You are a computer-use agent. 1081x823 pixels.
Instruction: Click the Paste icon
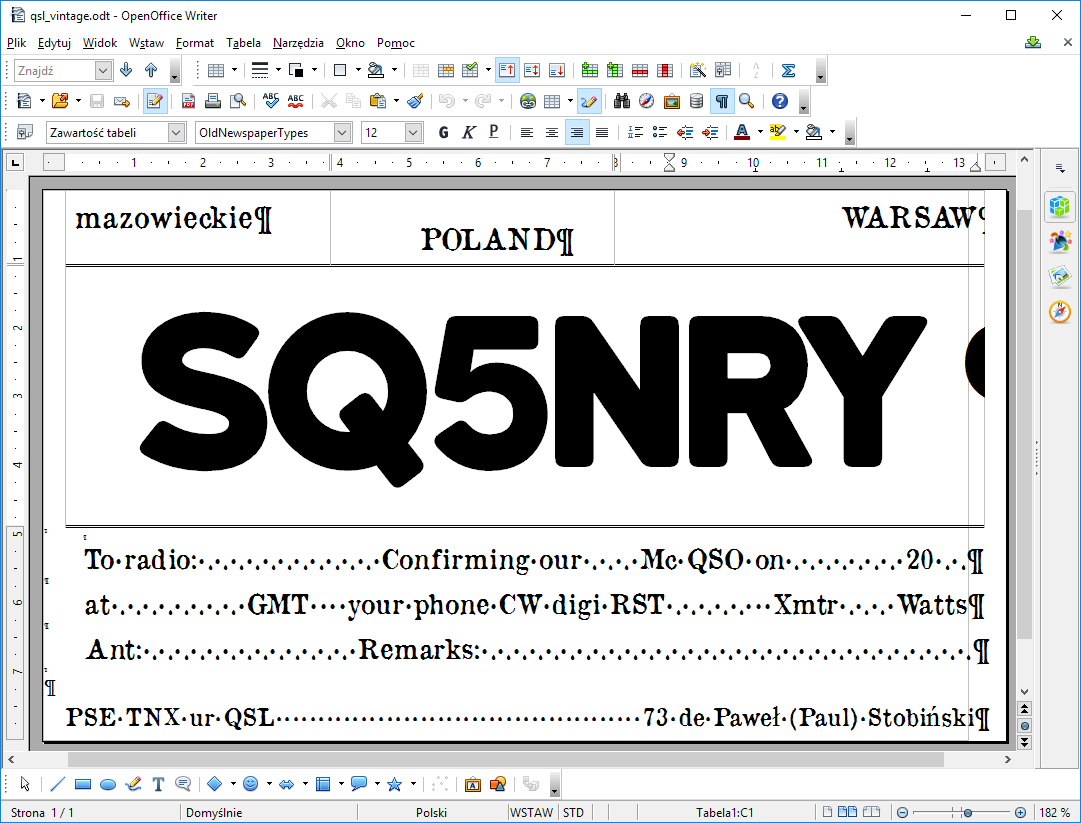click(x=378, y=101)
